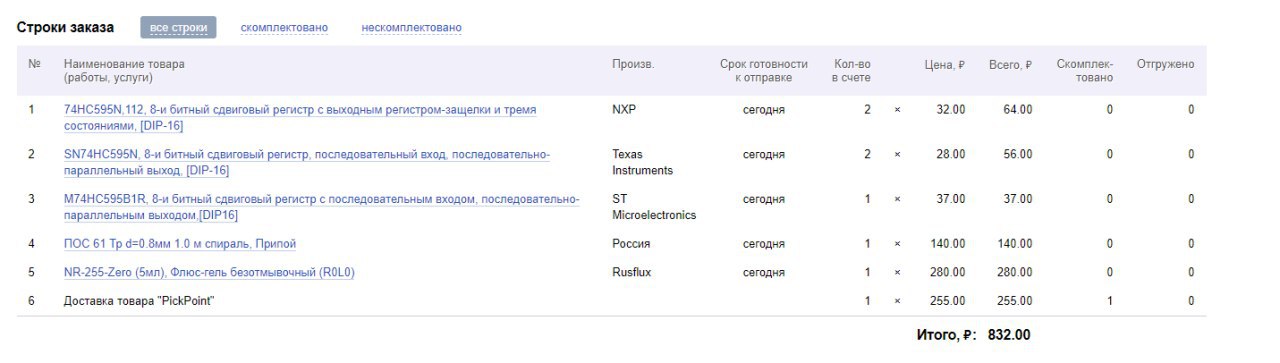Click the 'Отгружено' column header
The image size is (1280, 363).
[1165, 64]
